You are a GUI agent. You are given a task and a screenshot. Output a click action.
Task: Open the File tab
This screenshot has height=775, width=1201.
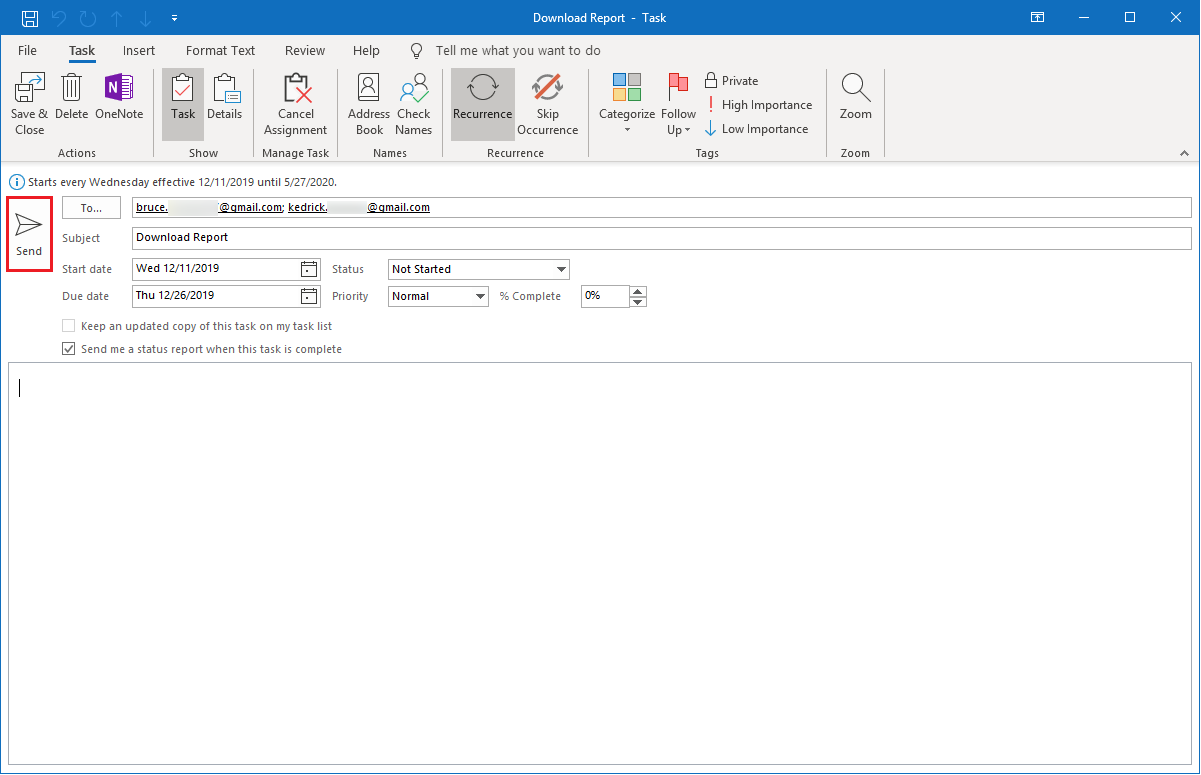[x=28, y=50]
